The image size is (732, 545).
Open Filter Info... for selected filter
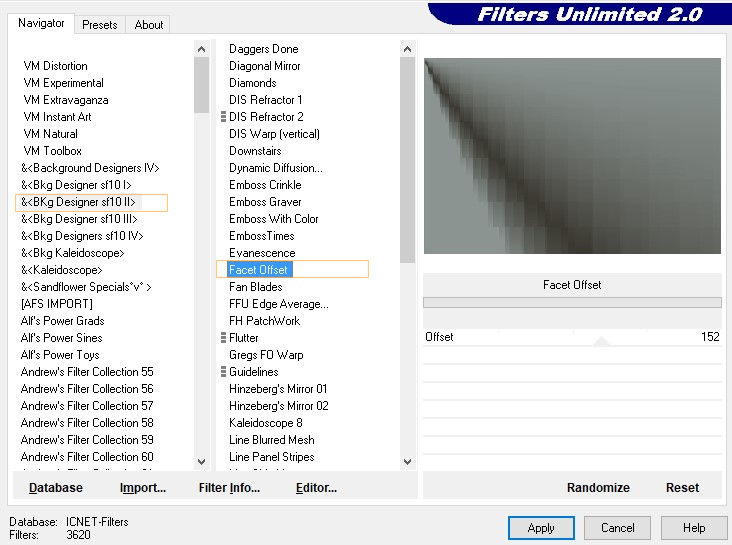point(229,488)
